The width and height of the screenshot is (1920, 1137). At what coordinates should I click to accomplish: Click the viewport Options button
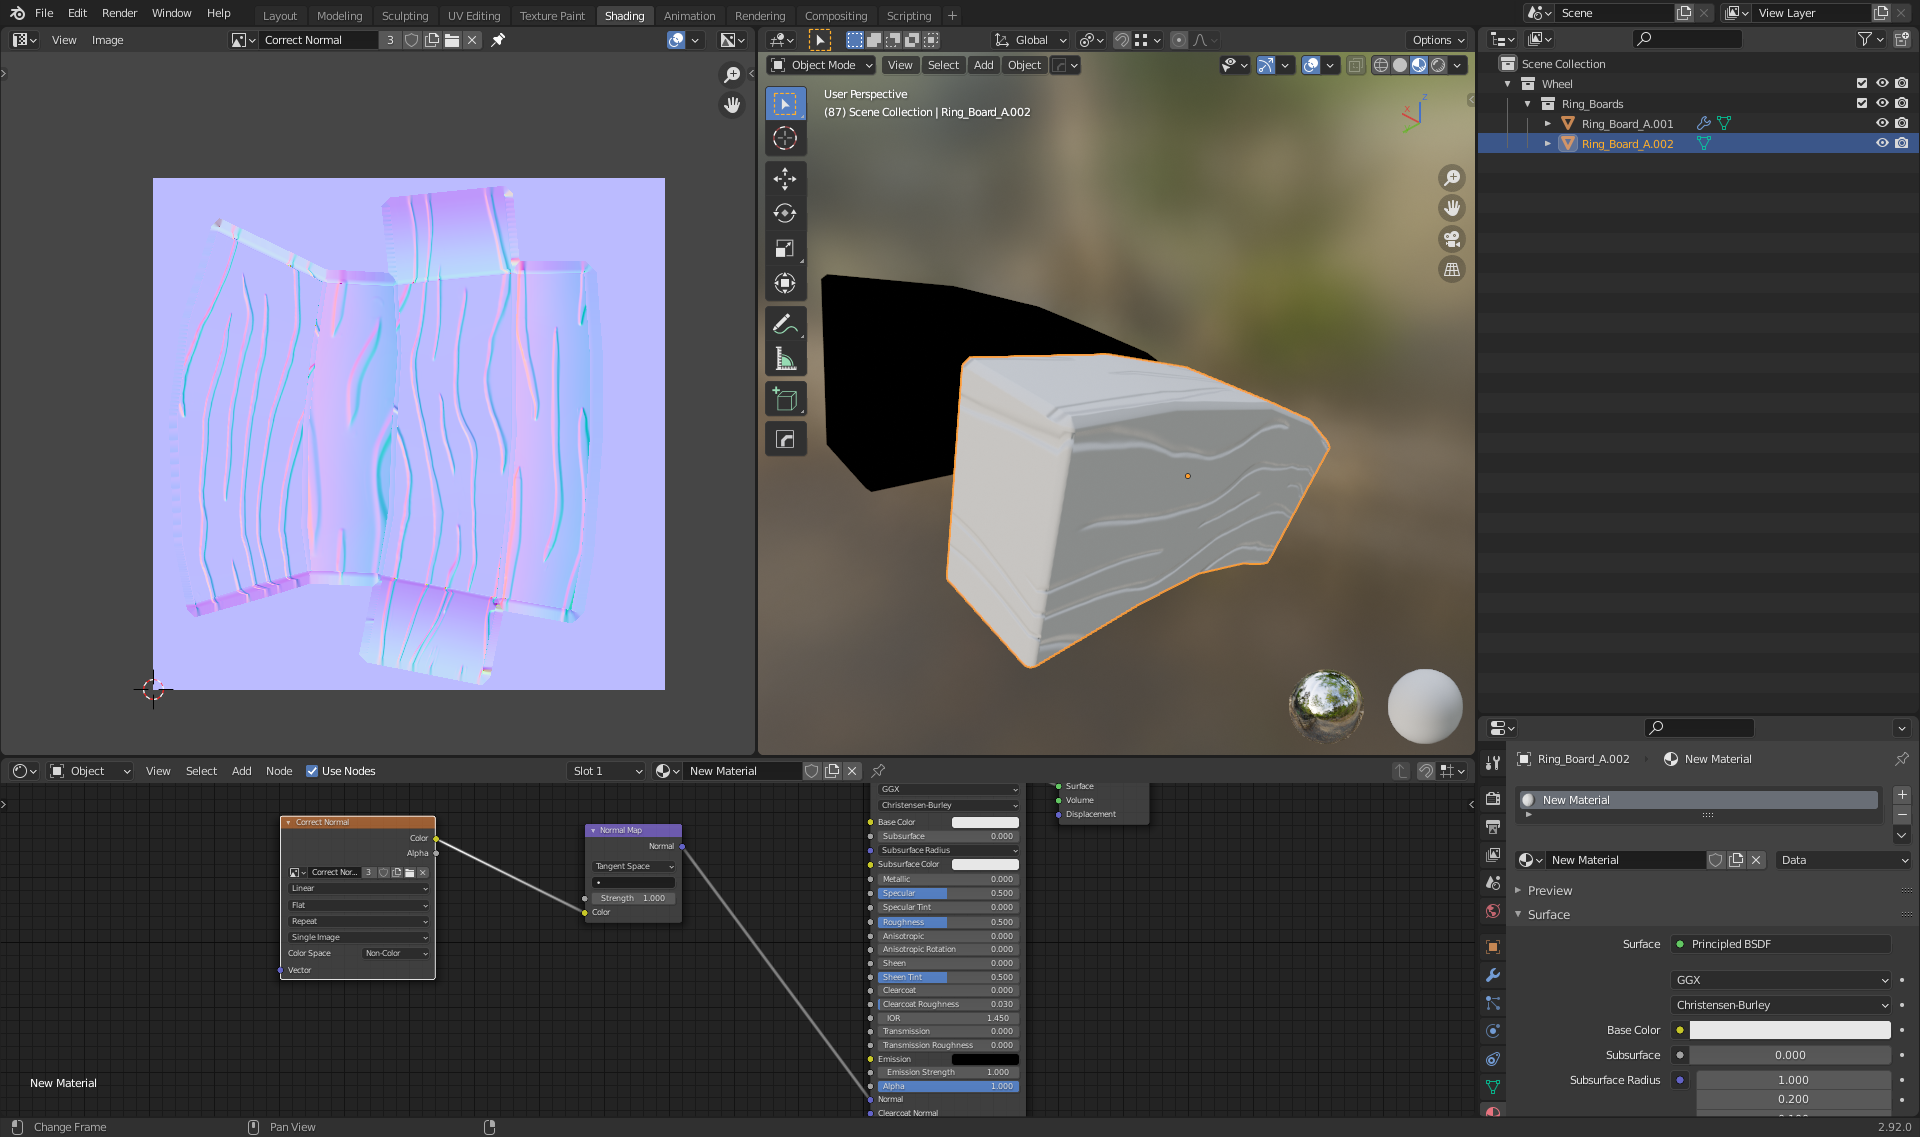[x=1438, y=40]
